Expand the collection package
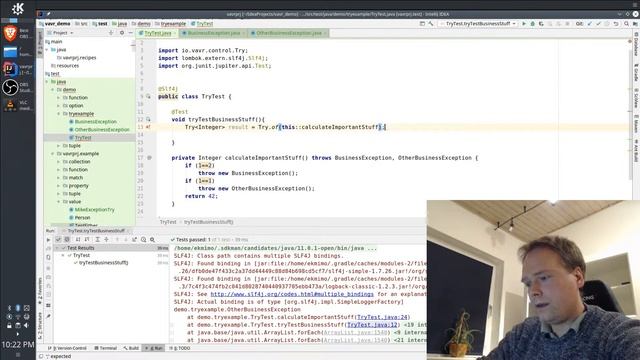 pyautogui.click(x=59, y=162)
